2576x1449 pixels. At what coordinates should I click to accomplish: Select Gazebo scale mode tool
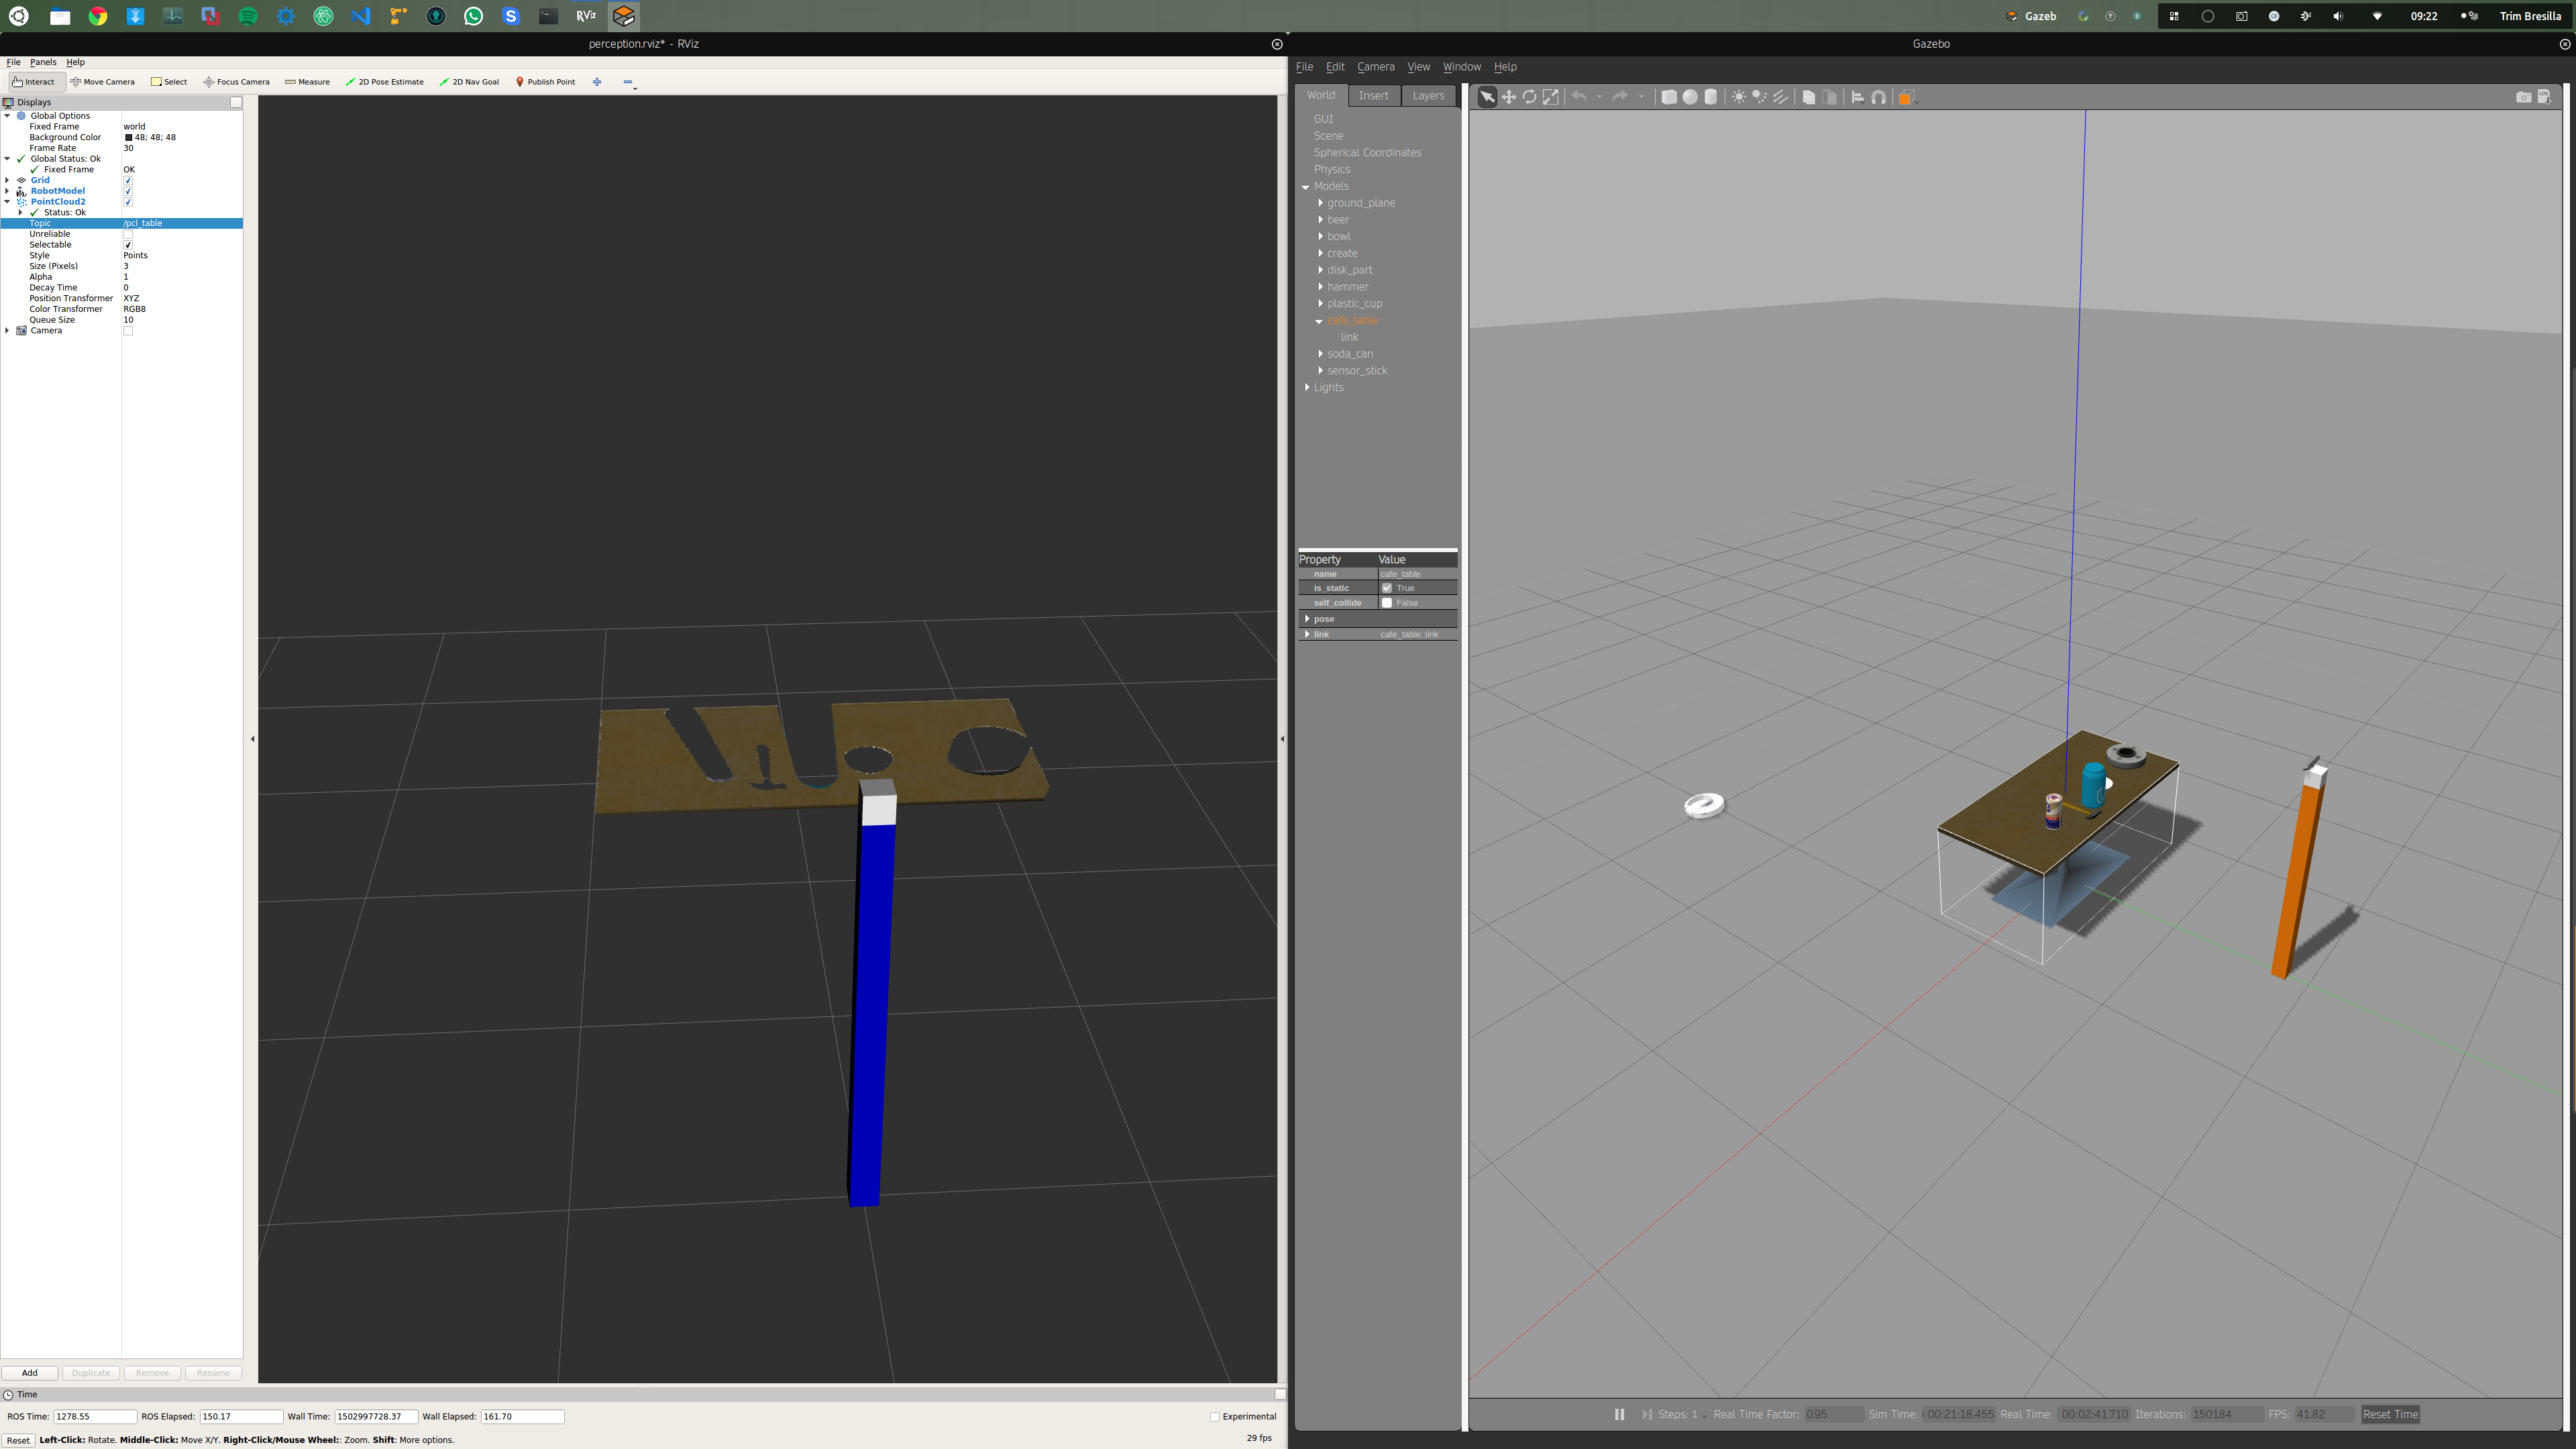coord(1550,97)
